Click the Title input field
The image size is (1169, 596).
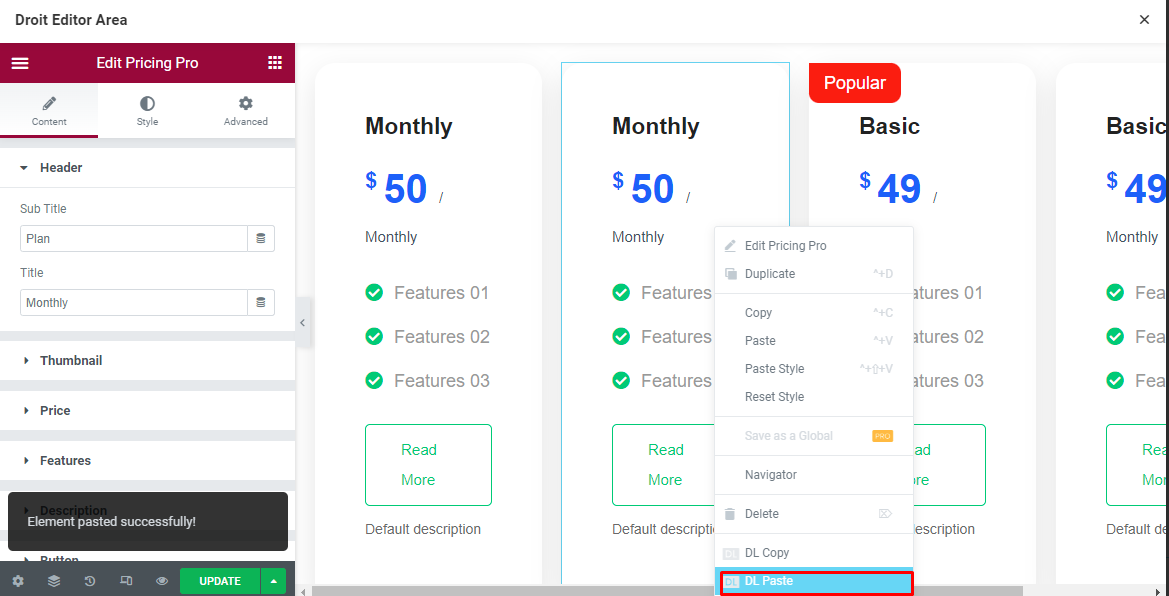[x=134, y=303]
